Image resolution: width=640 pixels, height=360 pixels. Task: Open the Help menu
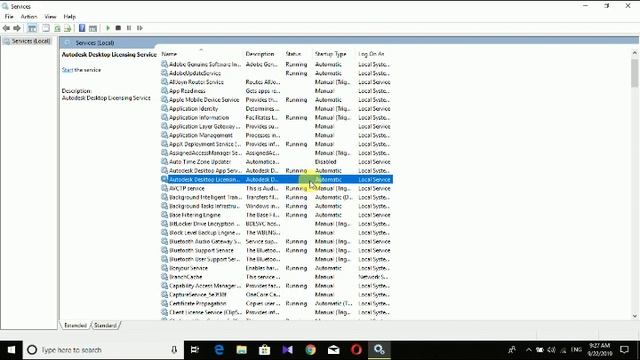pos(69,17)
